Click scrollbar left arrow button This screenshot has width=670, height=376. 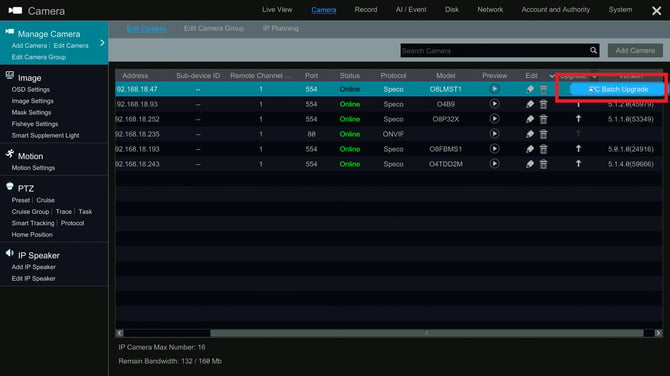coord(120,333)
